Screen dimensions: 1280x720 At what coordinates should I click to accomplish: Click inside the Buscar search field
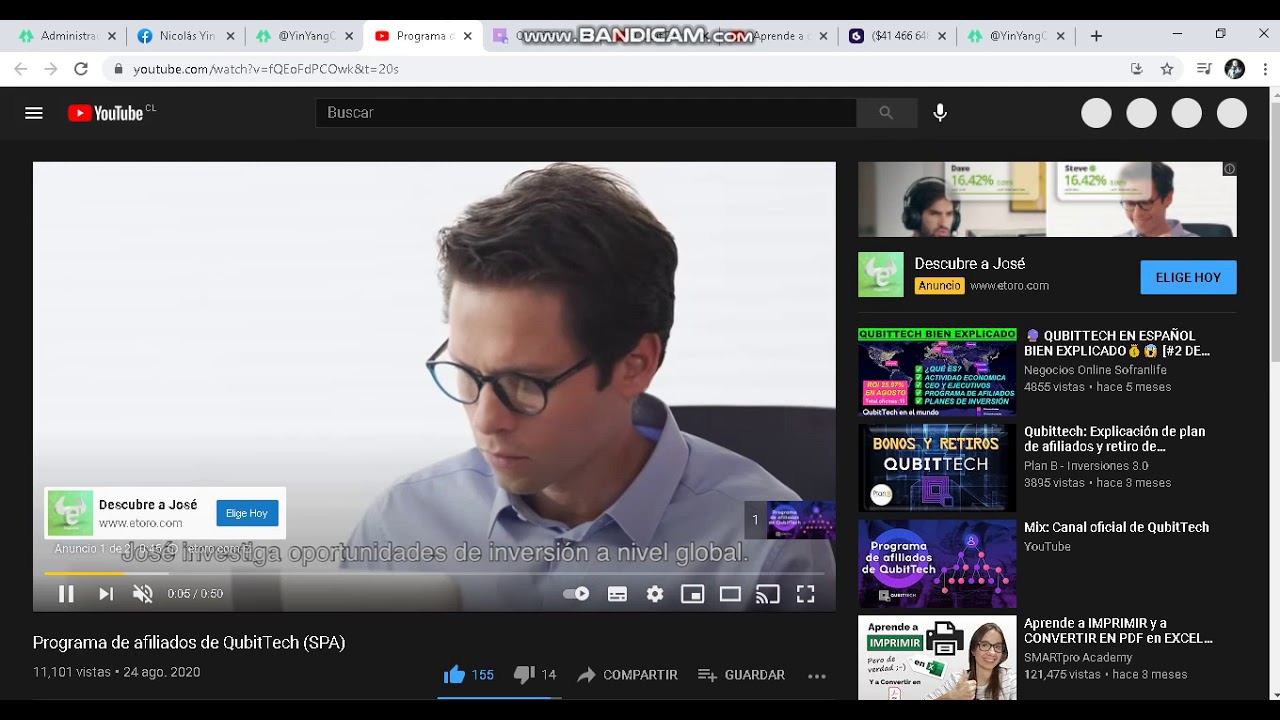coord(586,113)
